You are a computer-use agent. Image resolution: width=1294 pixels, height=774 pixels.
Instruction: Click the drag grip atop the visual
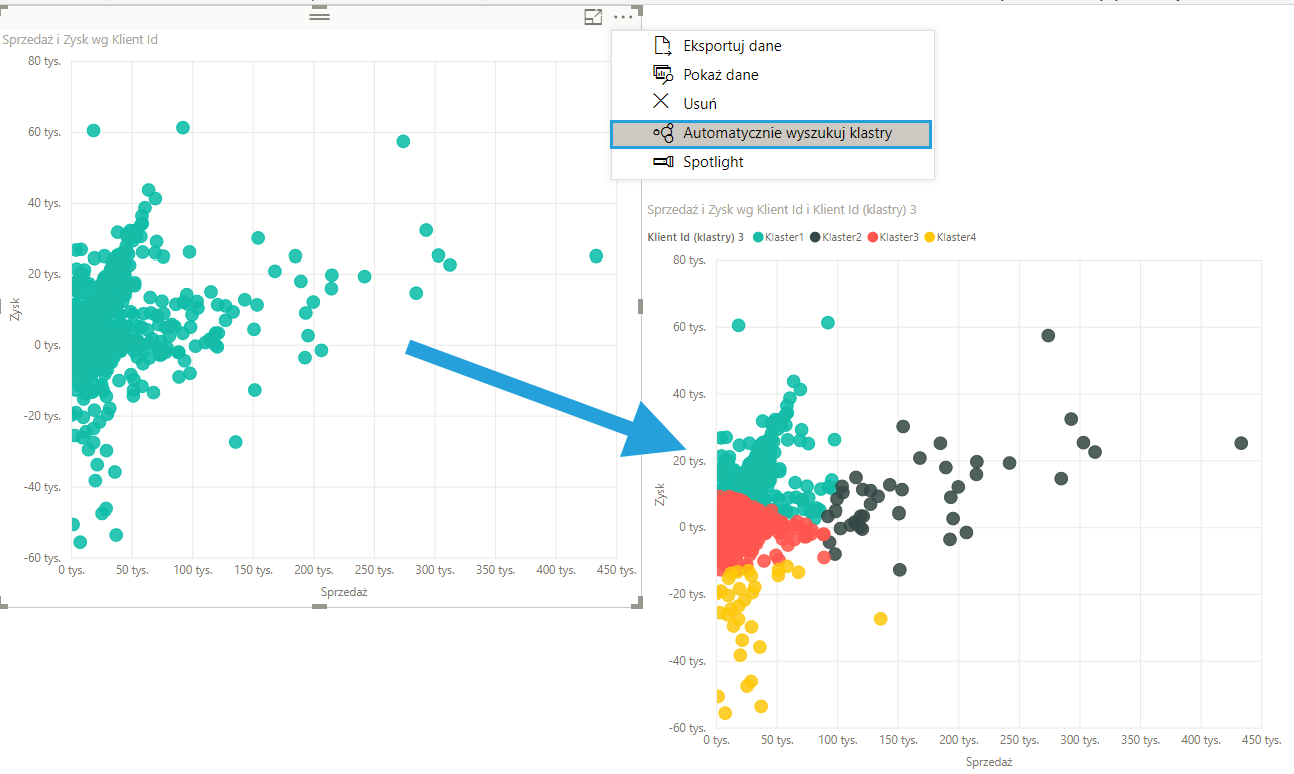click(319, 16)
